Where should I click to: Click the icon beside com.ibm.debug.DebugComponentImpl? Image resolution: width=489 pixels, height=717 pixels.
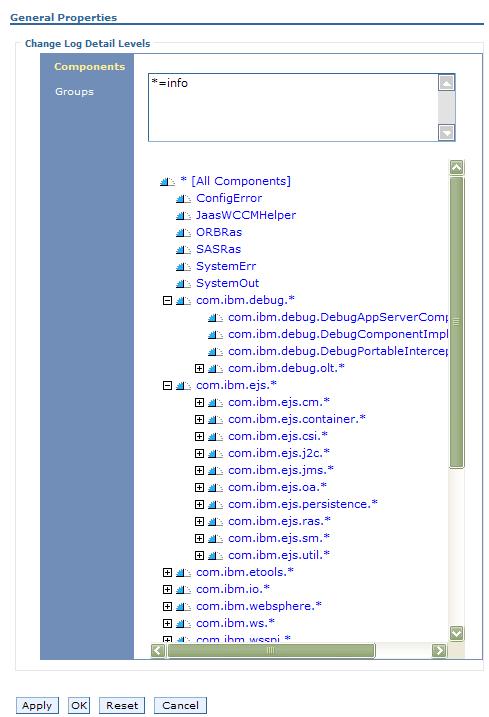[x=215, y=335]
